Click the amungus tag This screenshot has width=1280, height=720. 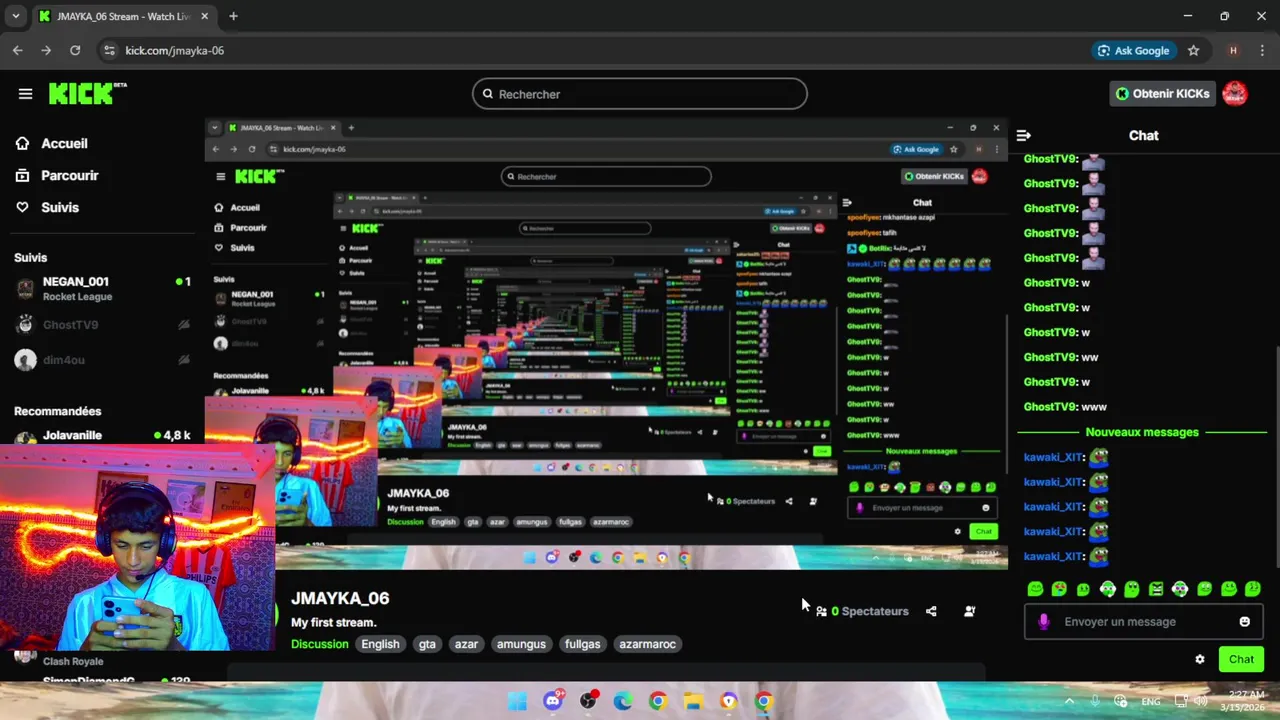click(x=521, y=644)
